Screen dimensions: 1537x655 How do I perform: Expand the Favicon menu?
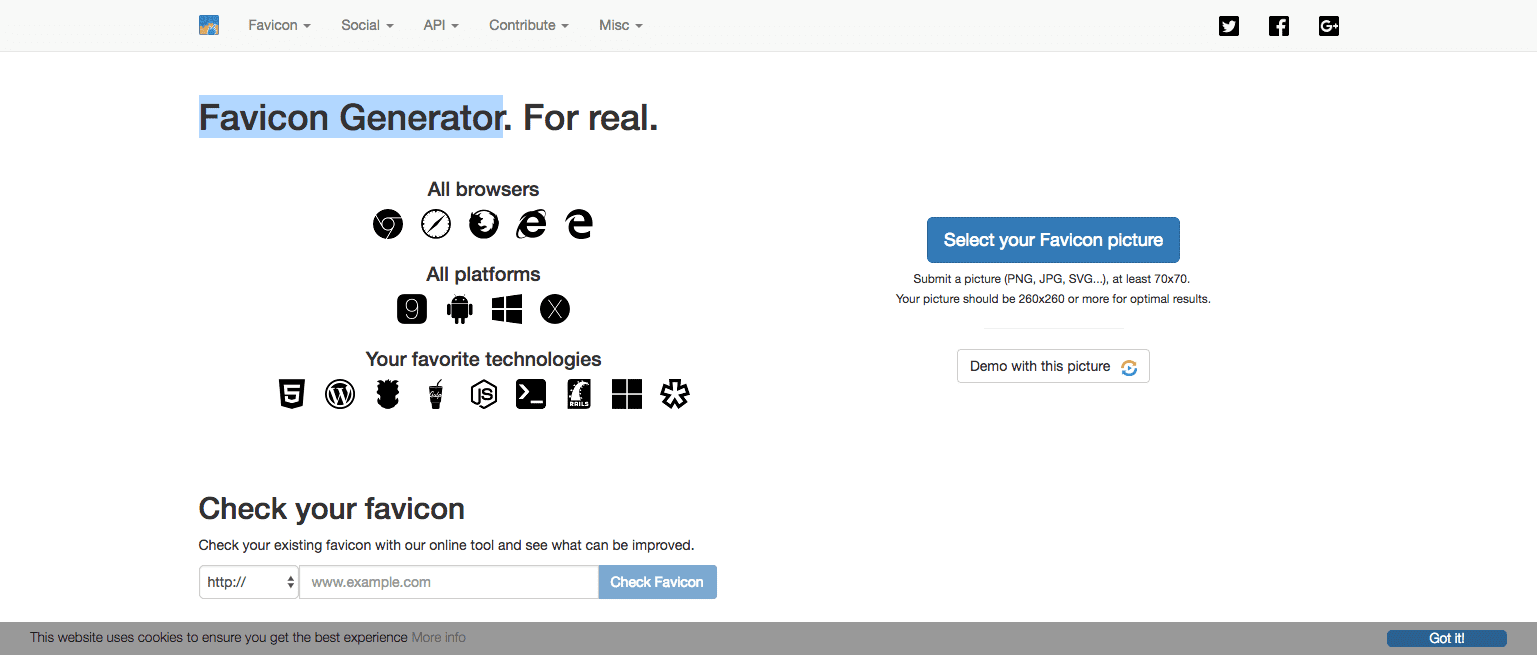pyautogui.click(x=279, y=25)
